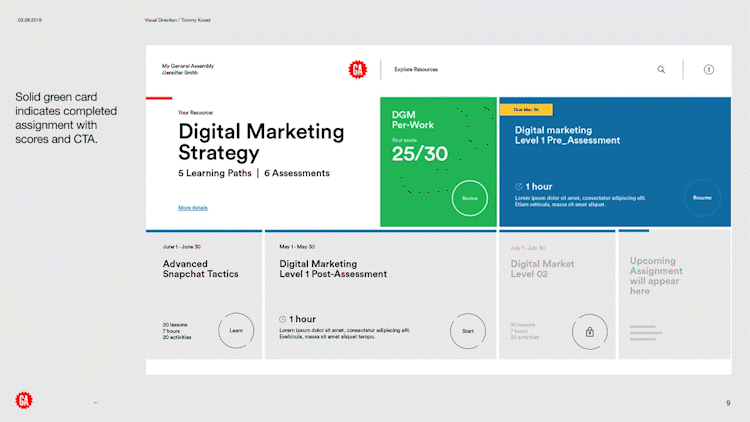Click the 1 hour label on Post-Assessment card
The width and height of the screenshot is (750, 422).
(x=302, y=319)
